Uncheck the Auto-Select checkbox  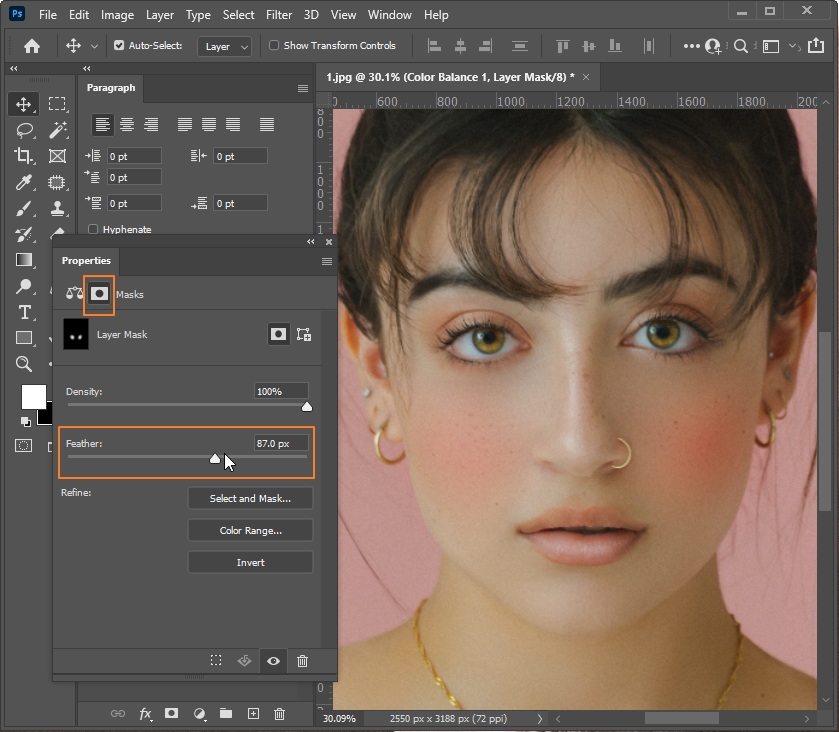119,46
